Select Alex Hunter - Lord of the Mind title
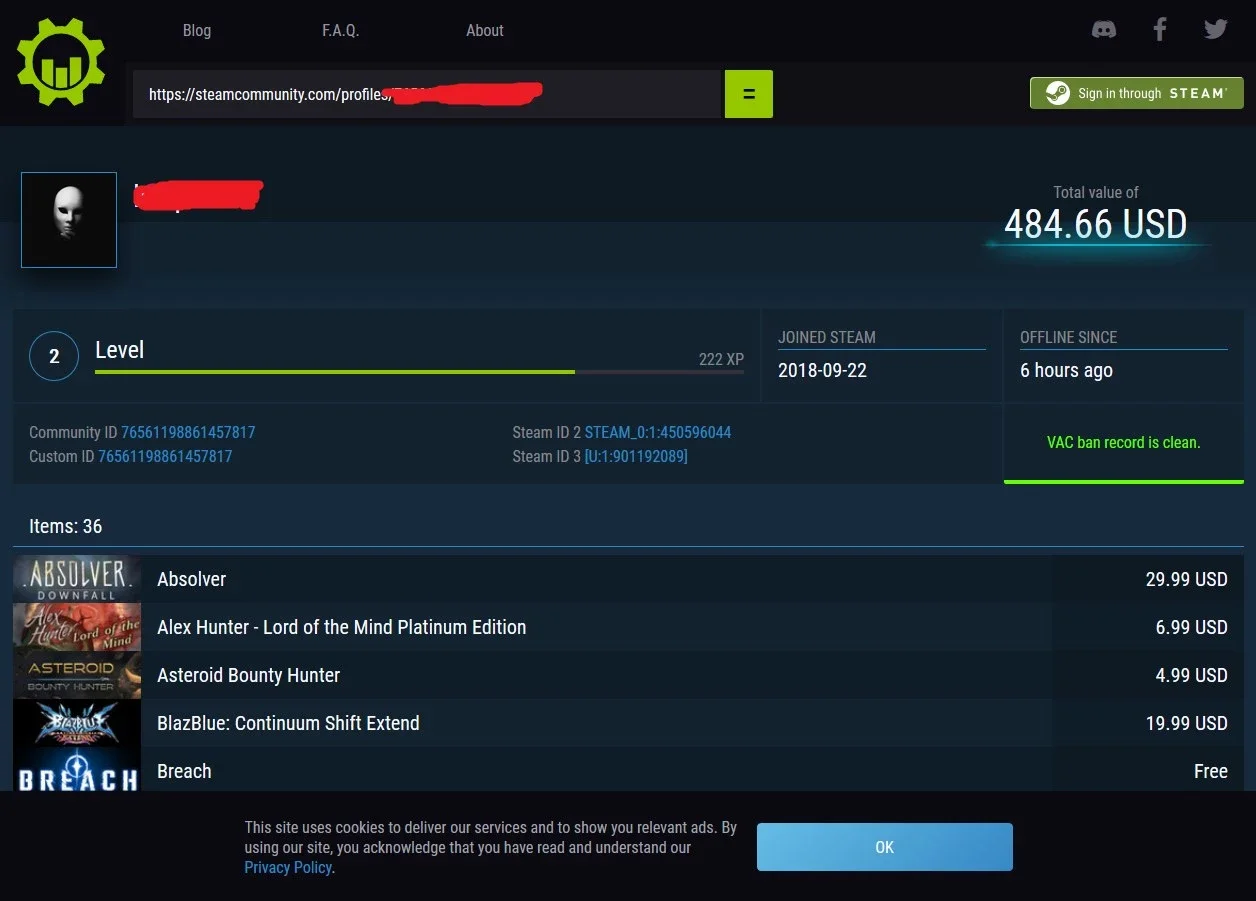Viewport: 1256px width, 901px height. tap(342, 627)
